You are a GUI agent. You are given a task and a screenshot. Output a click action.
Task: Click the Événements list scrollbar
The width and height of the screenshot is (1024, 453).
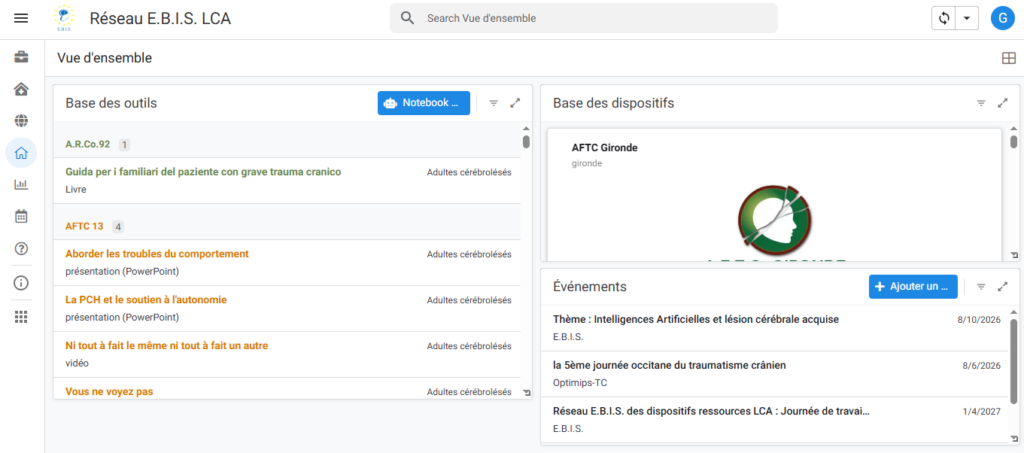pyautogui.click(x=1014, y=361)
